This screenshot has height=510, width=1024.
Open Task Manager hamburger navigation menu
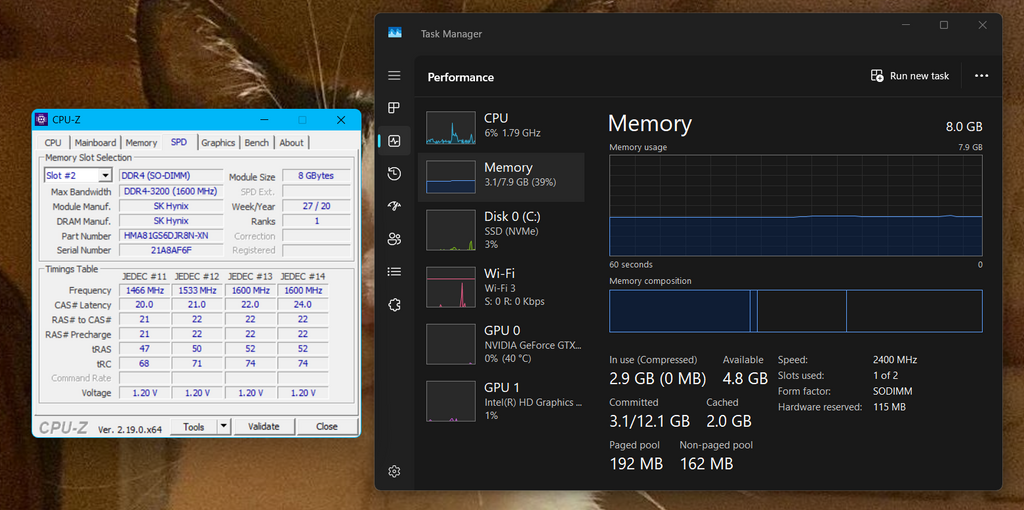pyautogui.click(x=394, y=76)
